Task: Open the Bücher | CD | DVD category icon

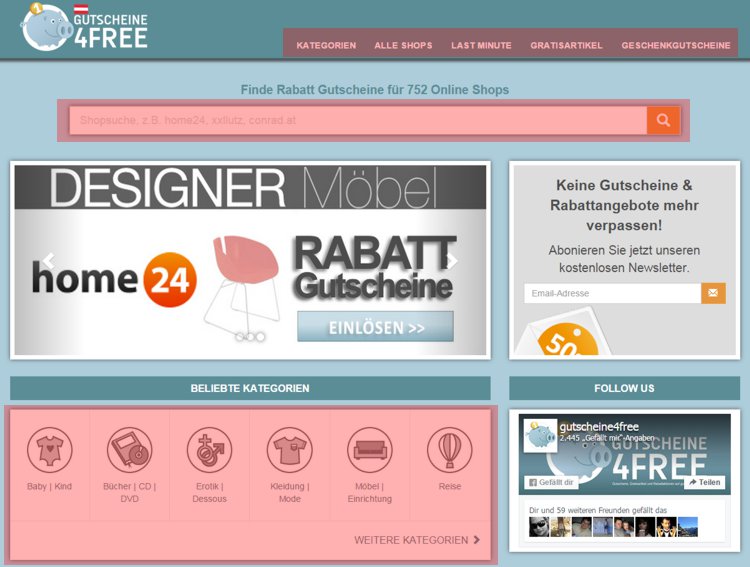Action: point(130,450)
